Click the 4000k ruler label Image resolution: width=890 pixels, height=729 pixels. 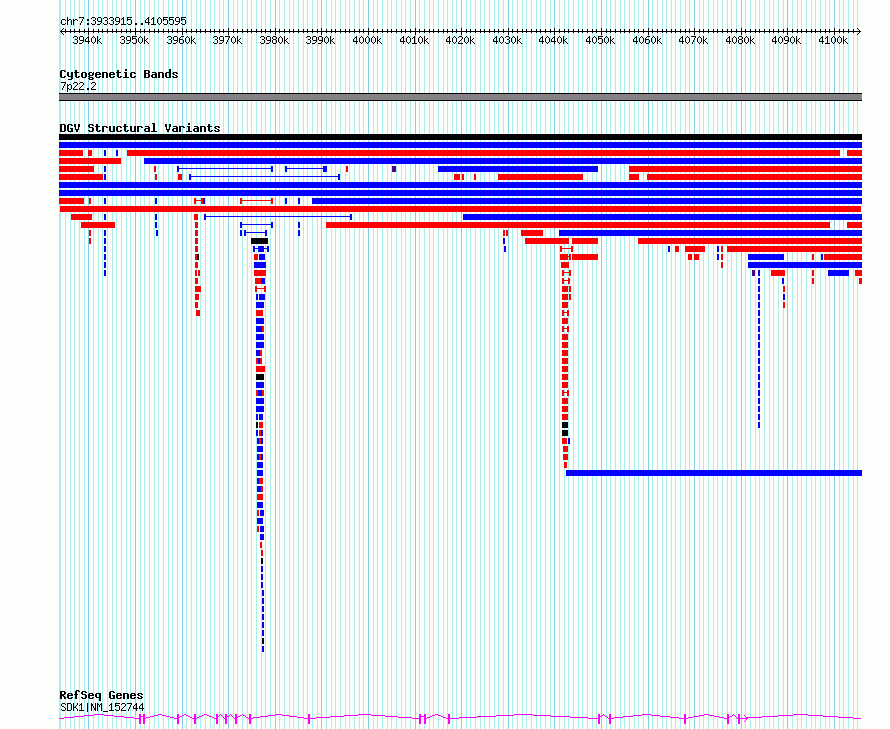tap(367, 40)
